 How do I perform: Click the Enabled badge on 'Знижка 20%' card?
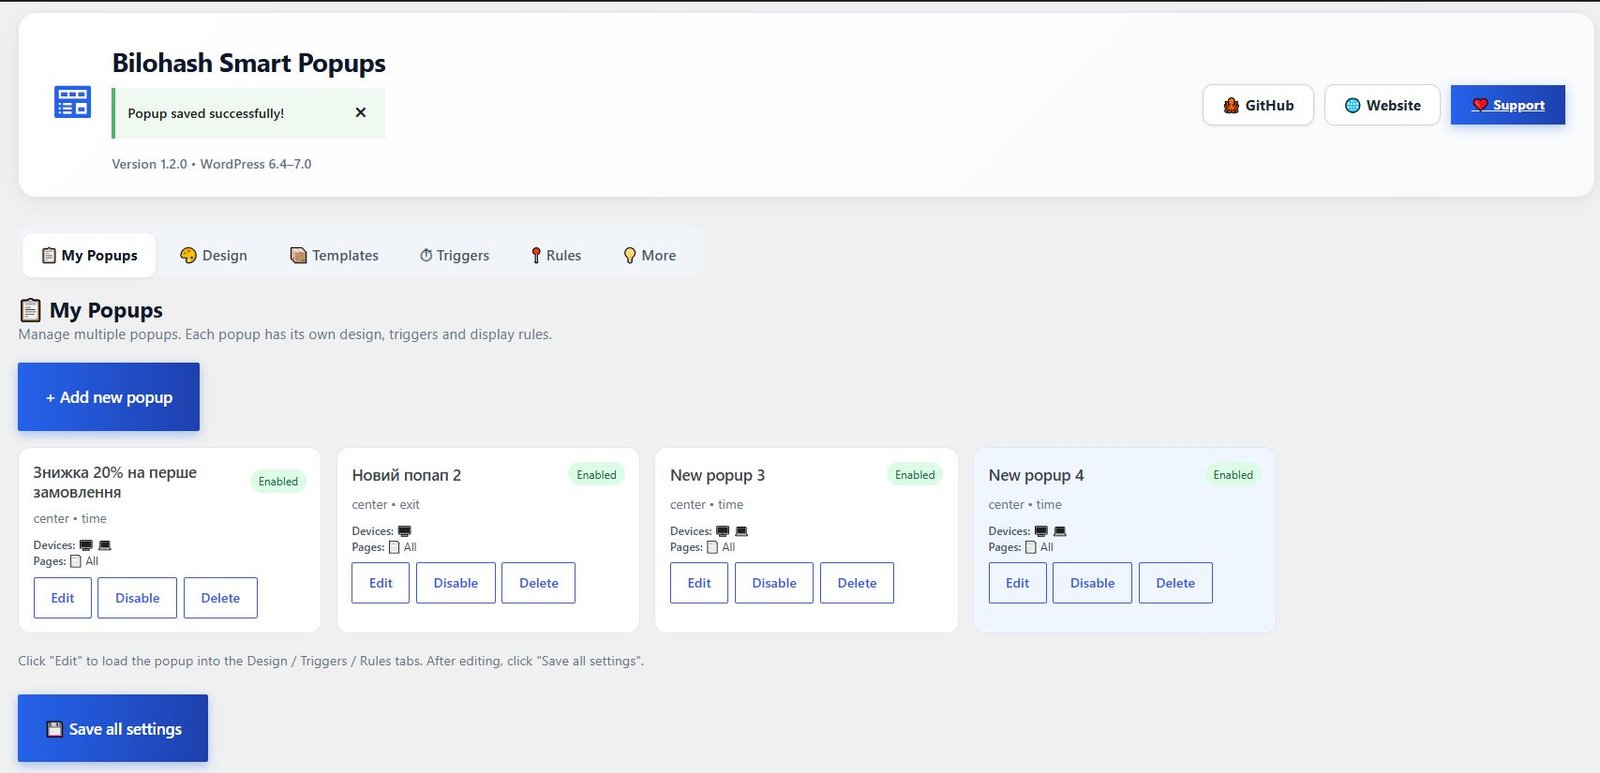pos(278,481)
